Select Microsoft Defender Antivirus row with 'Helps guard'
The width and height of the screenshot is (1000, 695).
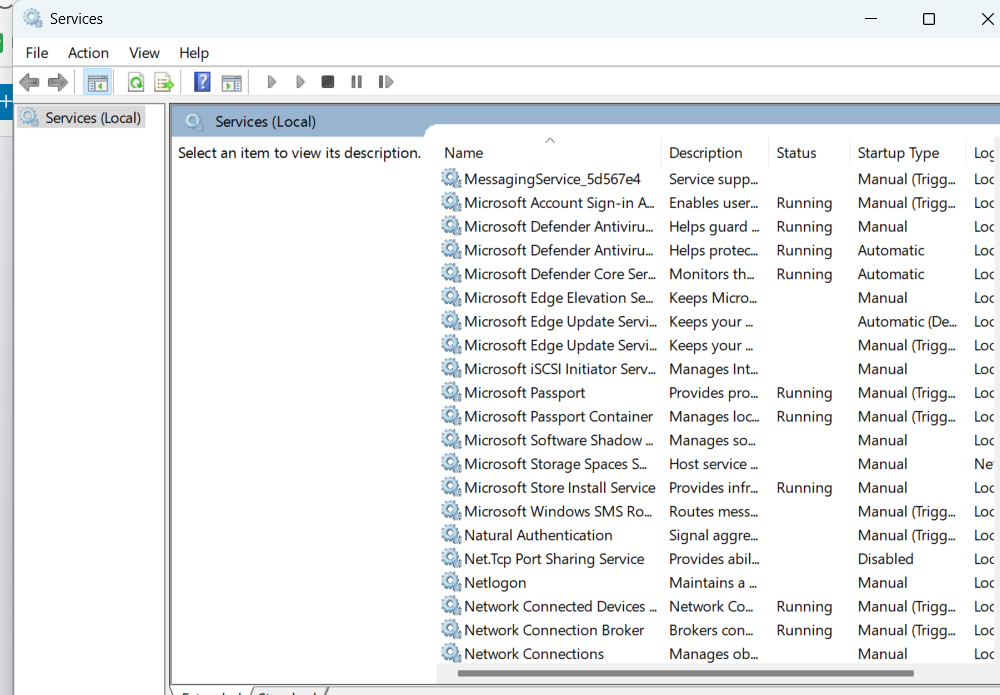point(559,226)
